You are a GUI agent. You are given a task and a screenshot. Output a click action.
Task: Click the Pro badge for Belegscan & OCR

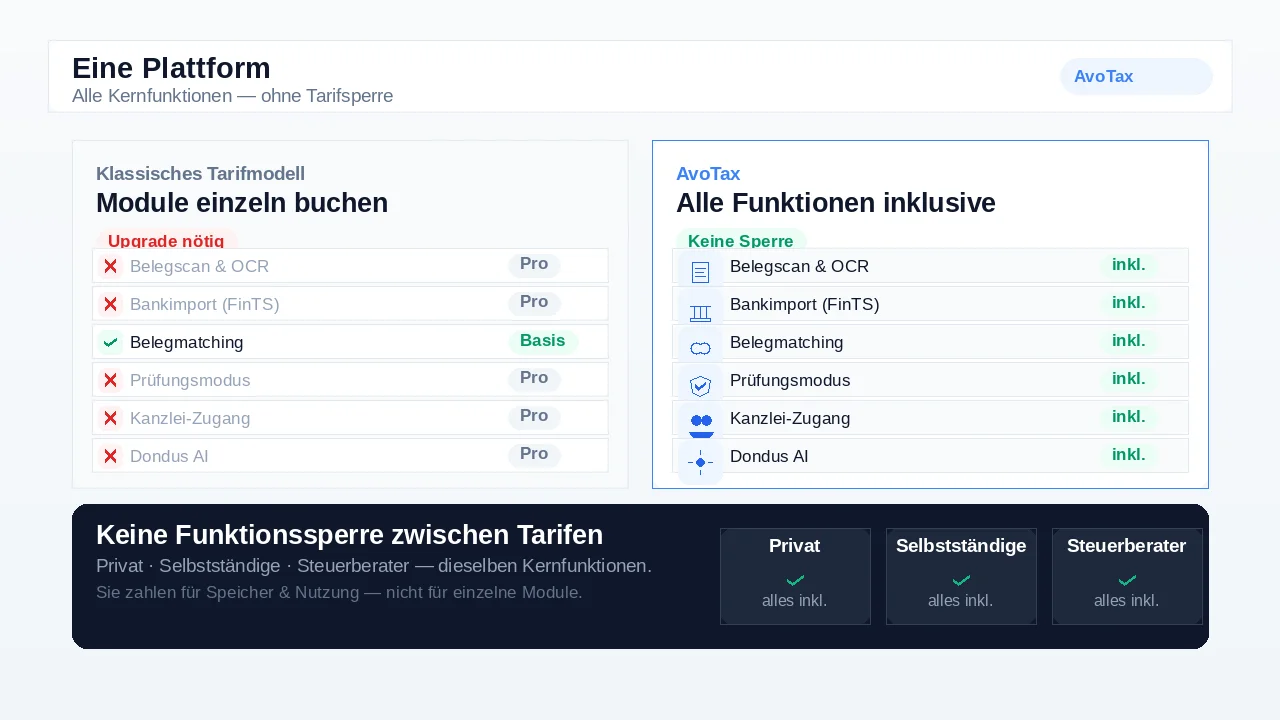tap(534, 264)
